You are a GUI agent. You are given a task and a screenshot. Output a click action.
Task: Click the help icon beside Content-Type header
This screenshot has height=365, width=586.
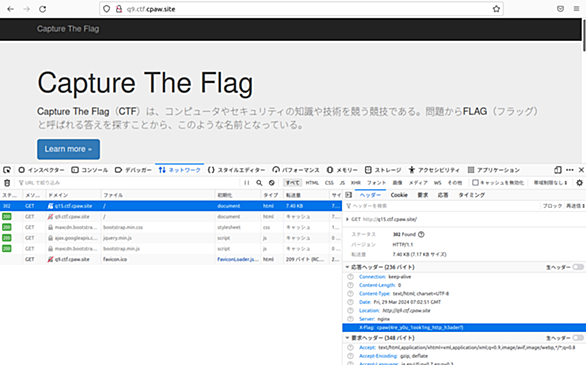tap(350, 294)
